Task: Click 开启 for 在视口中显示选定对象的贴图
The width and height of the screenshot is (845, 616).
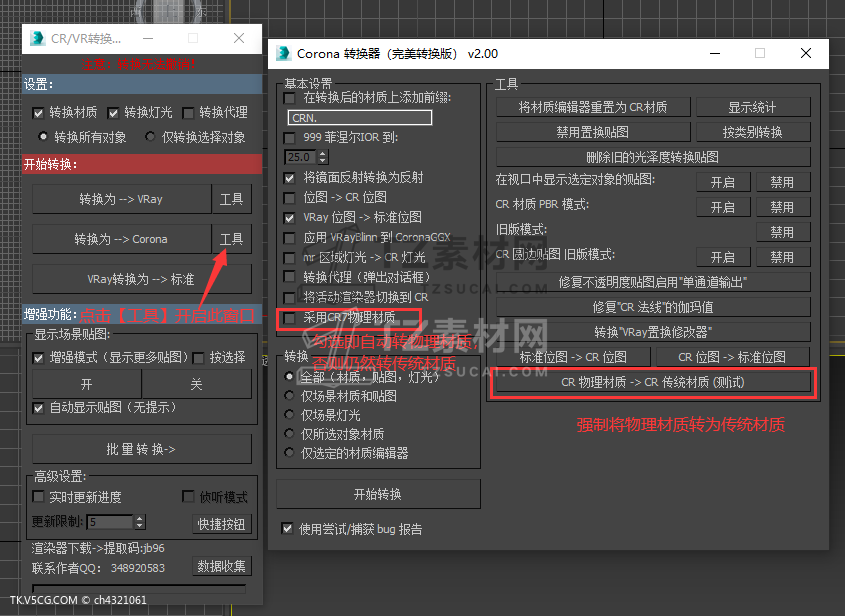Action: tap(723, 182)
